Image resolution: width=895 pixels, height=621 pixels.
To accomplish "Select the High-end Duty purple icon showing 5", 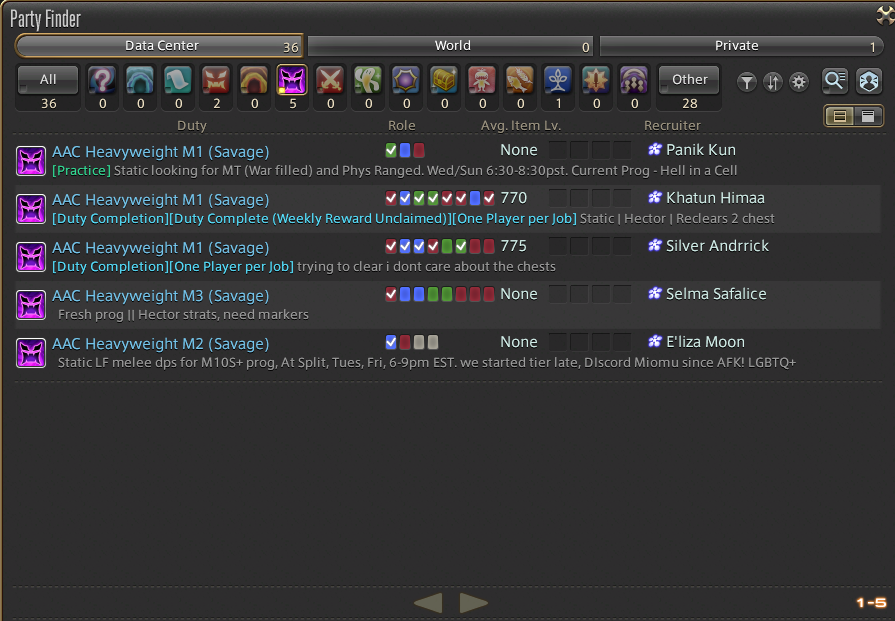I will (x=292, y=80).
